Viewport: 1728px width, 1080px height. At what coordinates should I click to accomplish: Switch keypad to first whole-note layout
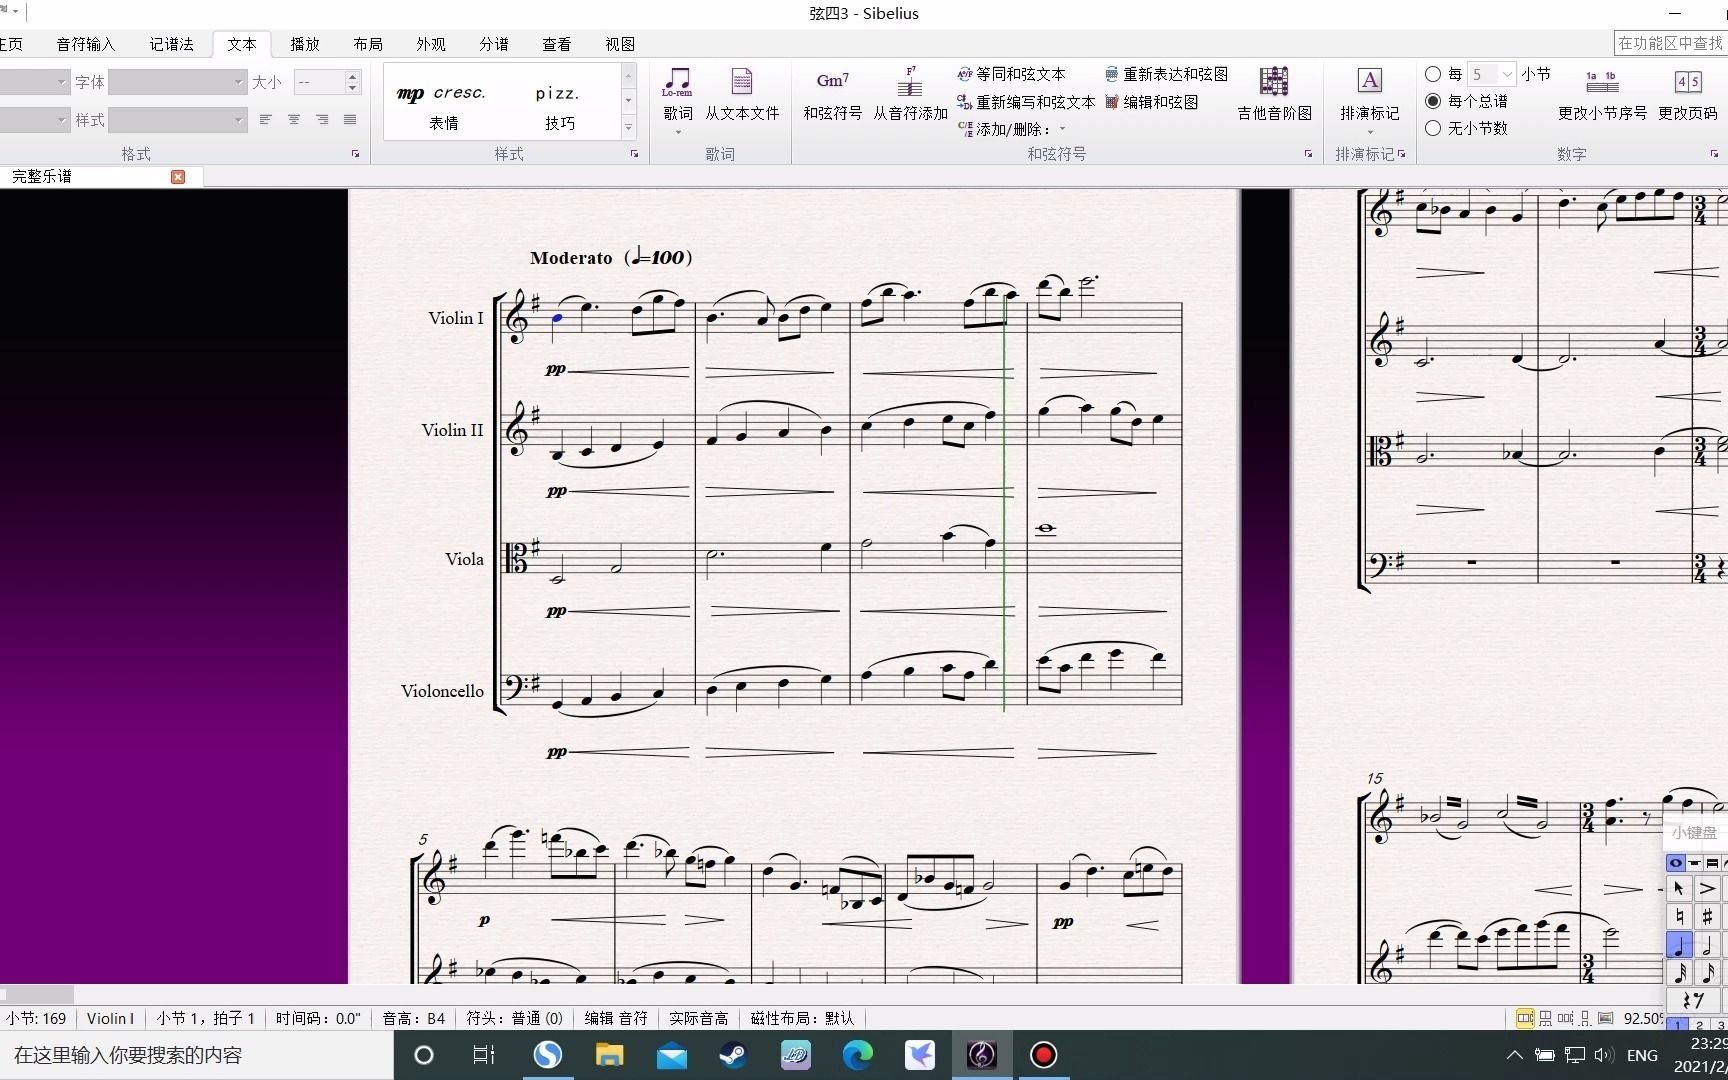(x=1675, y=863)
